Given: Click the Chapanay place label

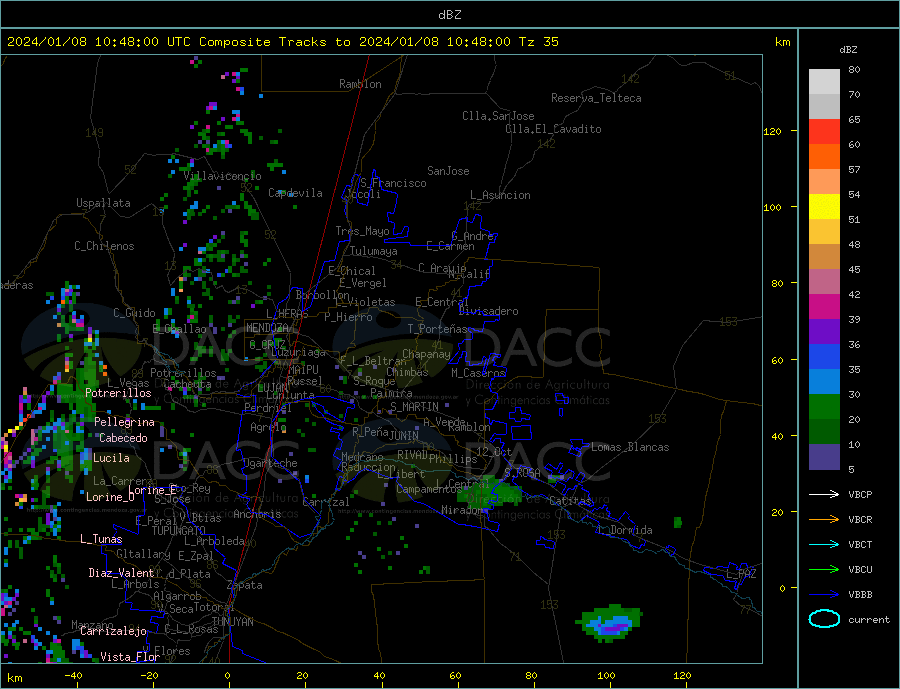Looking at the screenshot, I should 426,354.
